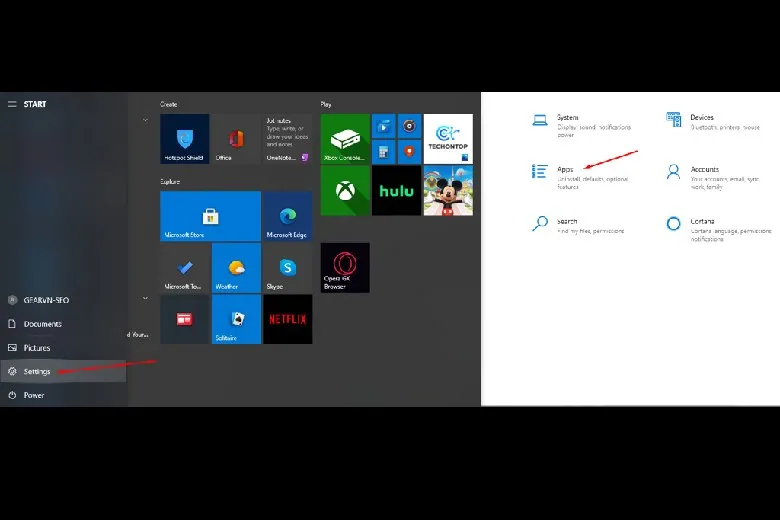Open the OneNote tile
The height and width of the screenshot is (520, 780).
click(x=288, y=139)
